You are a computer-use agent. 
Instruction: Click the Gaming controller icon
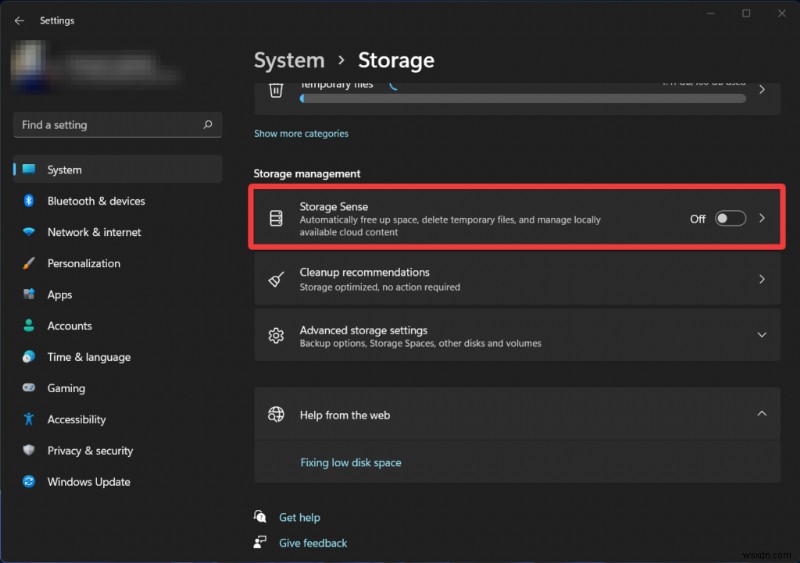coord(29,387)
